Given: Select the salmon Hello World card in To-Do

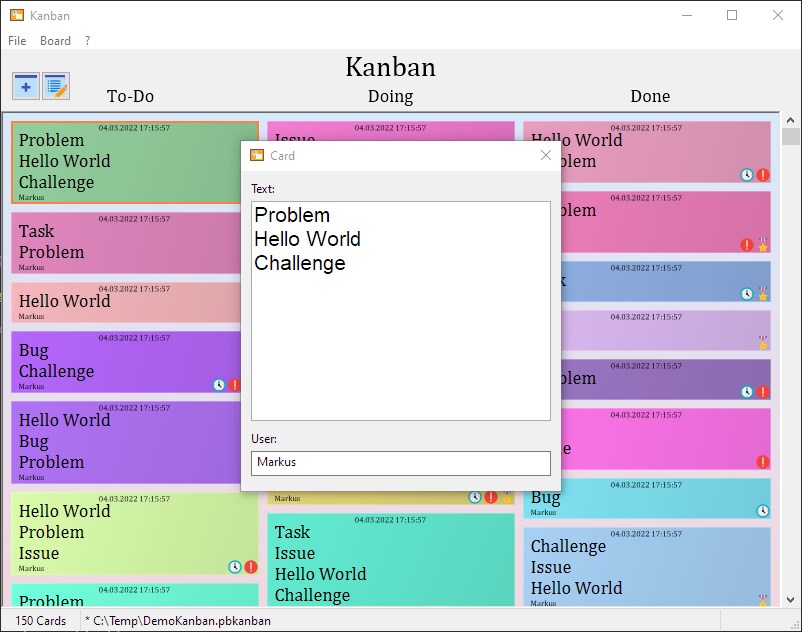Looking at the screenshot, I should point(126,302).
